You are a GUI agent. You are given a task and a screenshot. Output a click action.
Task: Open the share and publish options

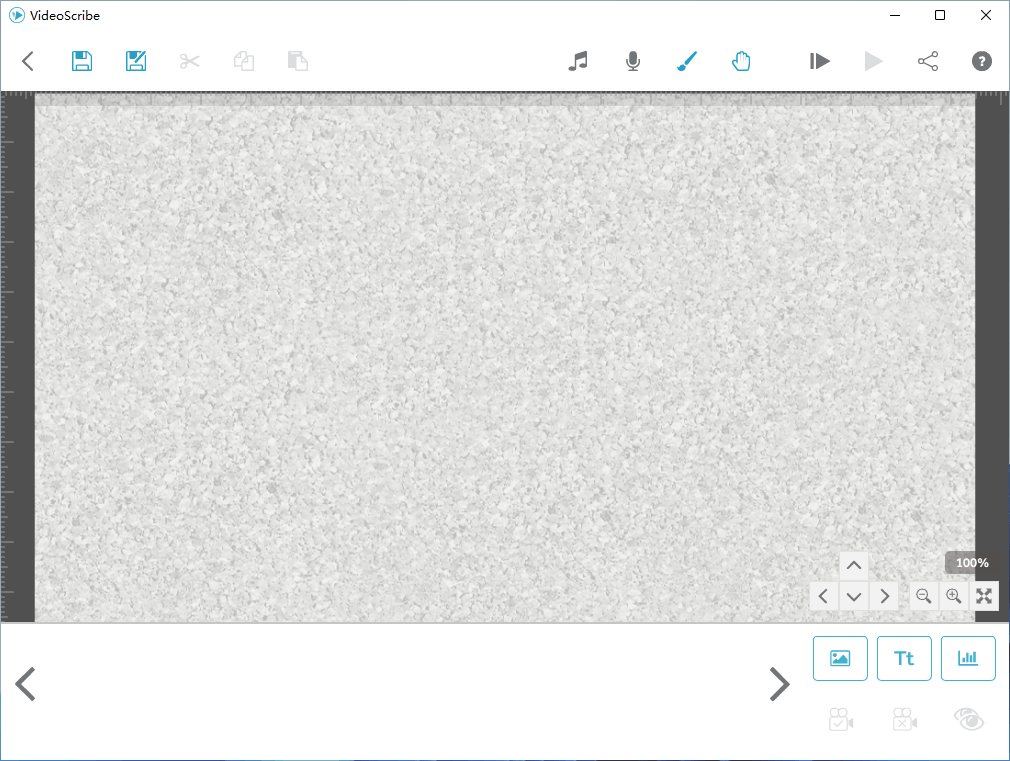click(x=928, y=61)
